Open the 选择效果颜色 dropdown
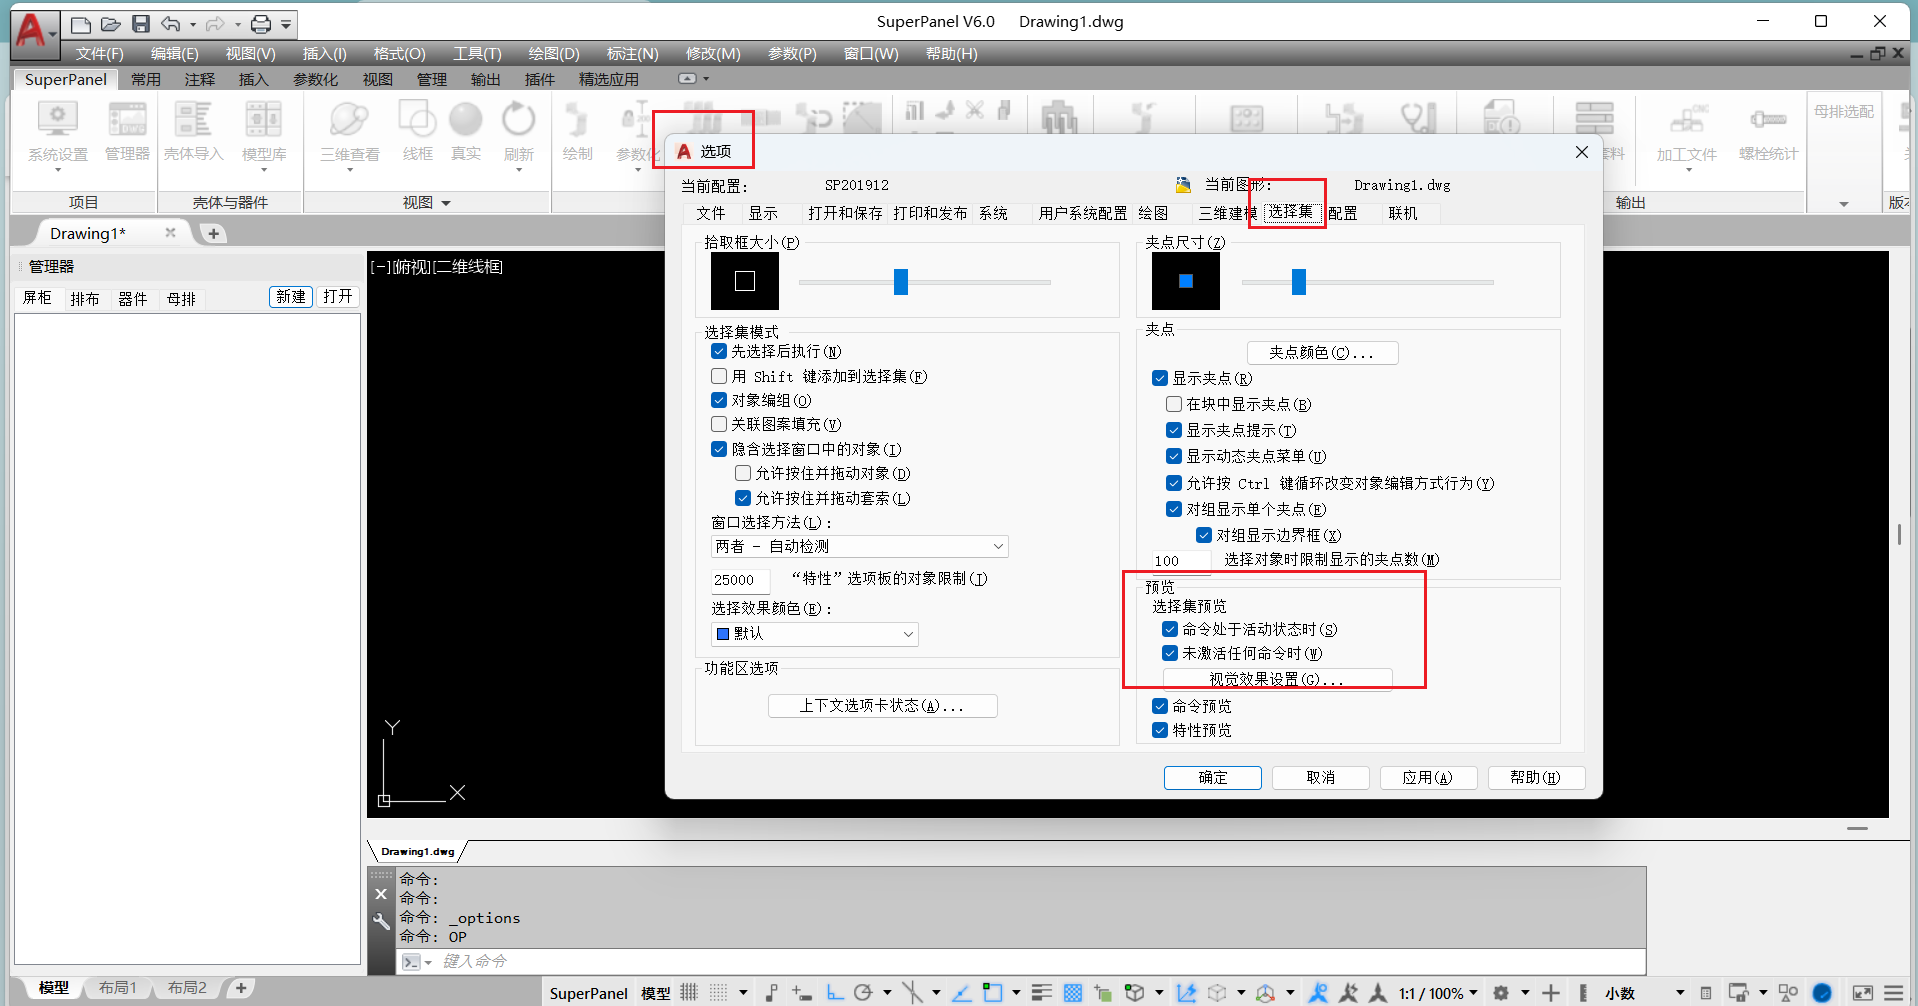The image size is (1918, 1006). [814, 633]
